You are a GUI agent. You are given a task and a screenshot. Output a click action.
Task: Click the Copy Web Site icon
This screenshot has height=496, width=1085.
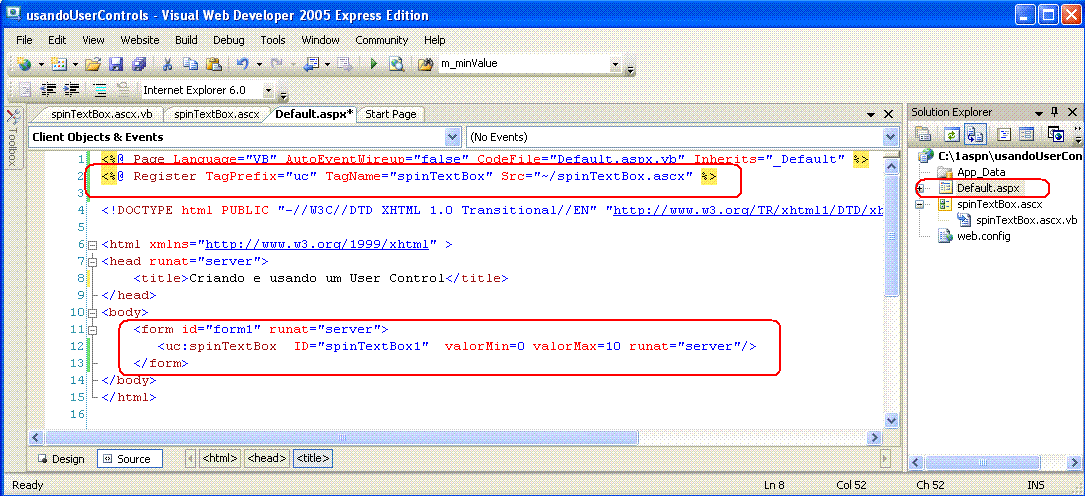pyautogui.click(x=1055, y=134)
